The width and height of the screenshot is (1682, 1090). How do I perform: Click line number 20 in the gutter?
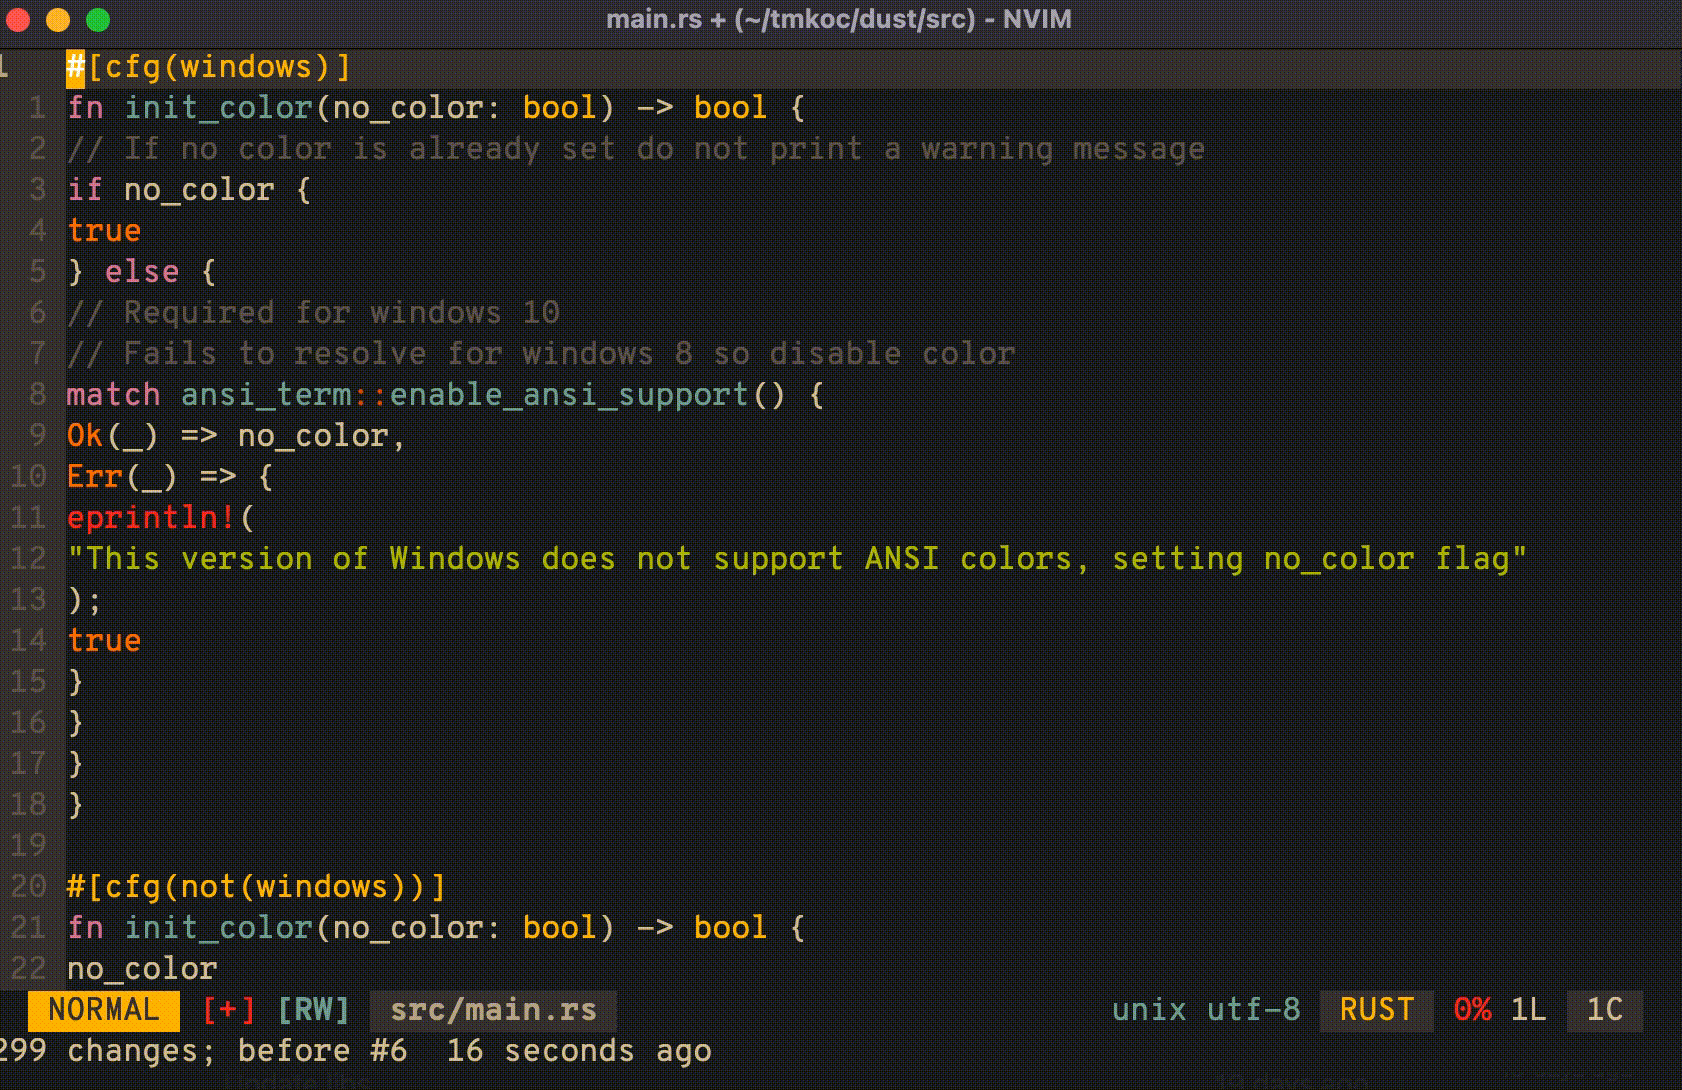(x=26, y=886)
